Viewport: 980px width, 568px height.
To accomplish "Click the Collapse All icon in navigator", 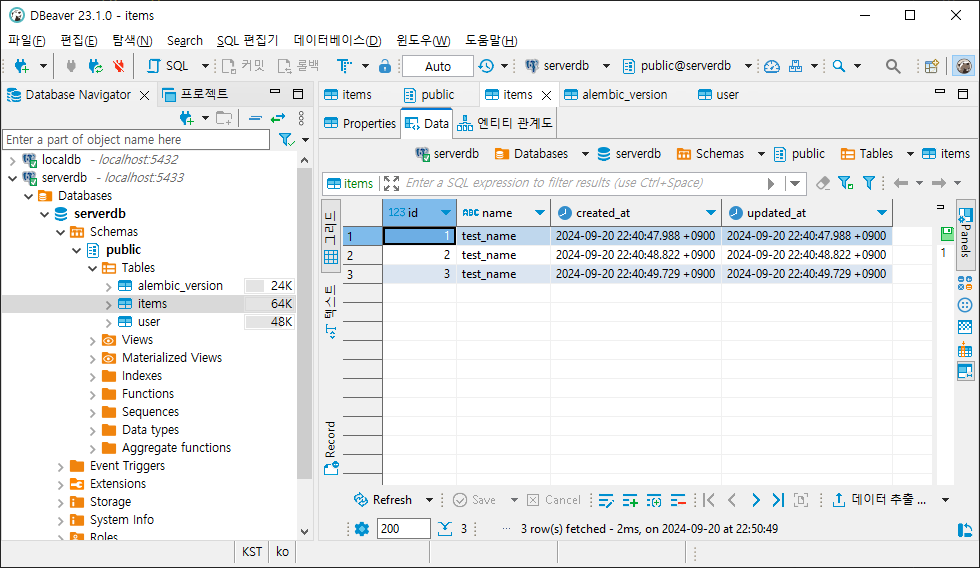I will pos(255,117).
